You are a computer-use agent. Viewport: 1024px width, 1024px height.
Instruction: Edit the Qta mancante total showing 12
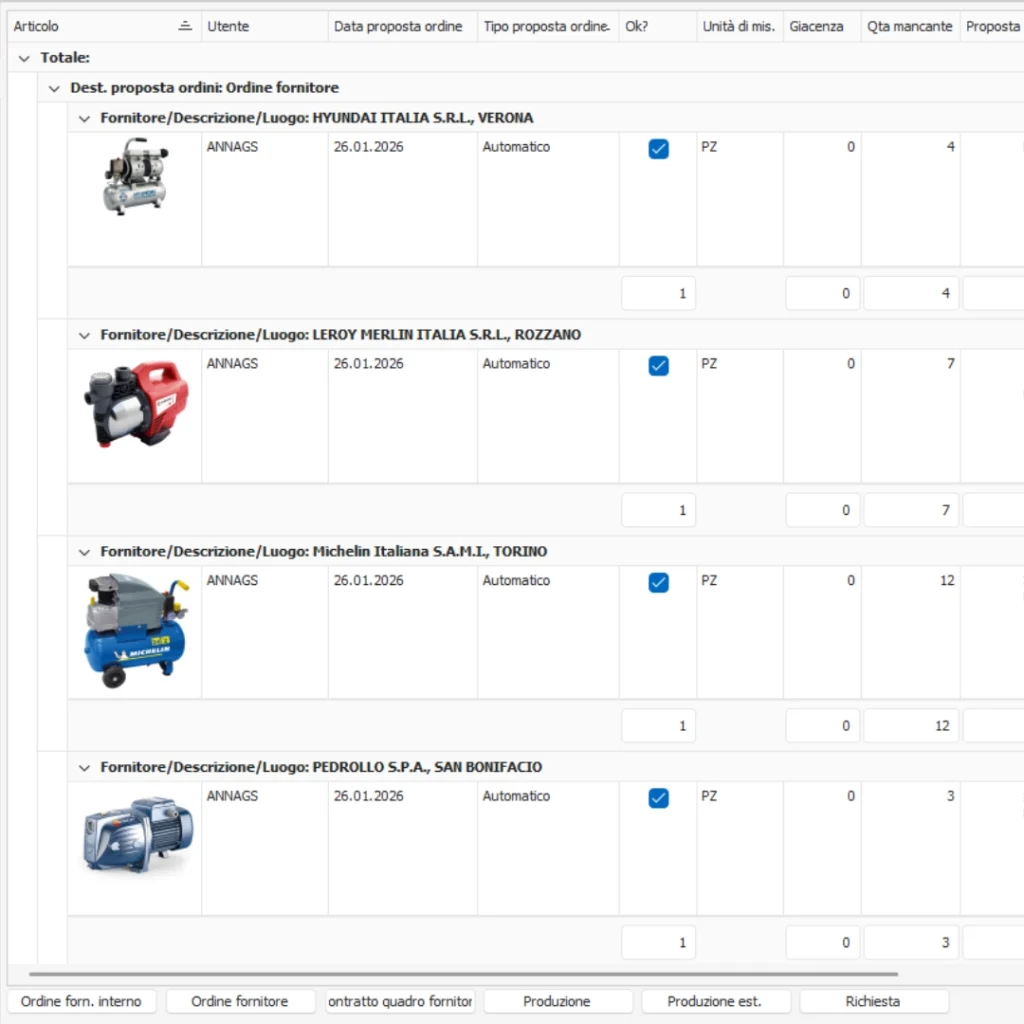pyautogui.click(x=910, y=725)
